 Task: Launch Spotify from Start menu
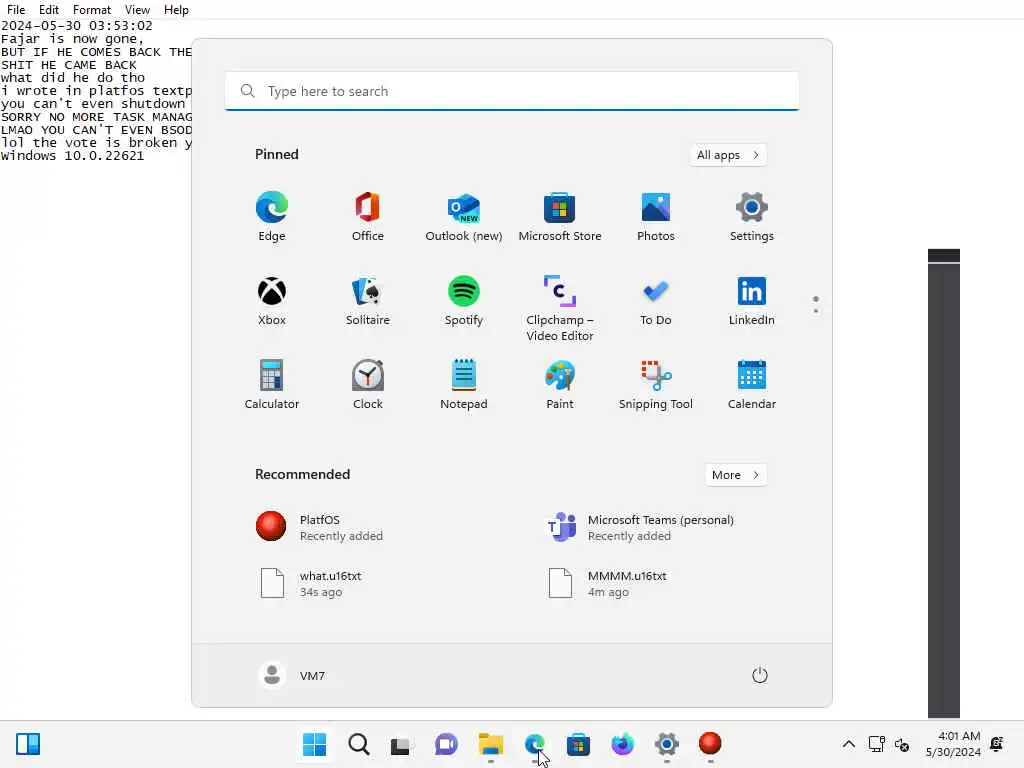tap(464, 301)
